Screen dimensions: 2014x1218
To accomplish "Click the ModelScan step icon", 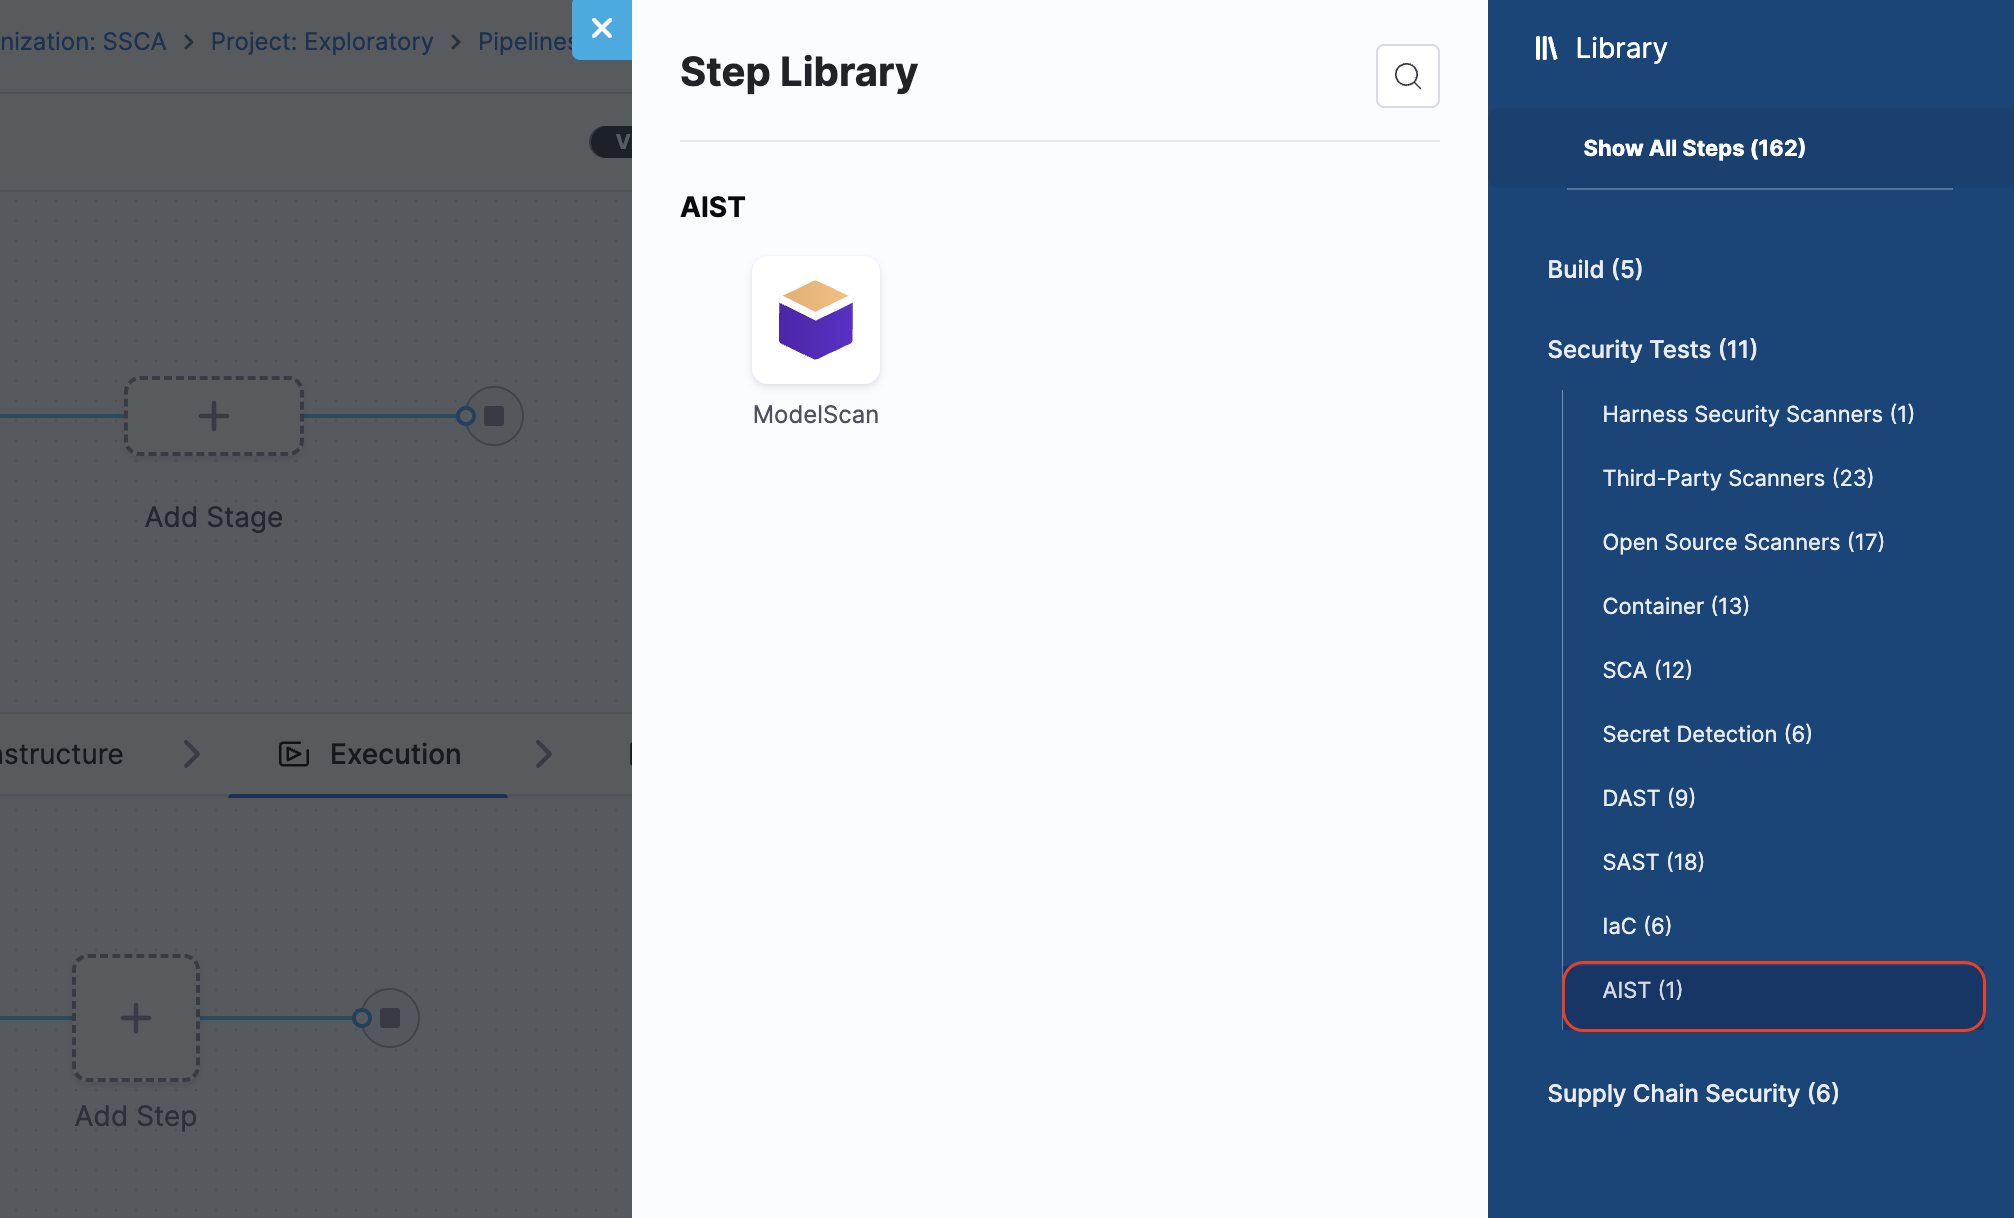I will [815, 320].
